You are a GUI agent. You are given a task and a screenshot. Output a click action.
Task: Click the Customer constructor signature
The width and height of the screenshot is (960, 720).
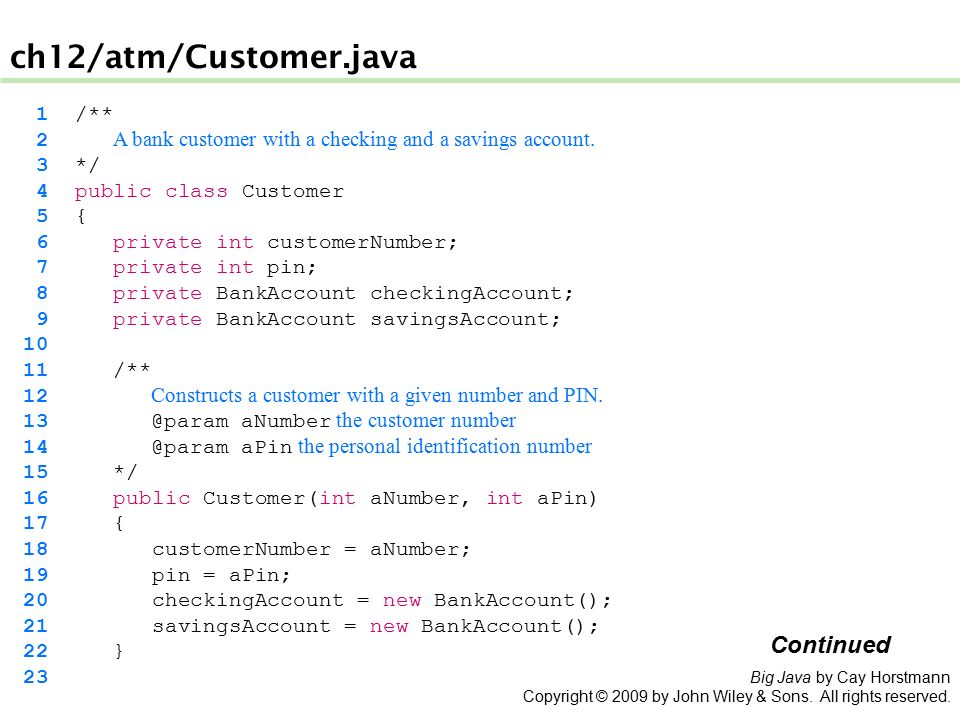click(355, 498)
